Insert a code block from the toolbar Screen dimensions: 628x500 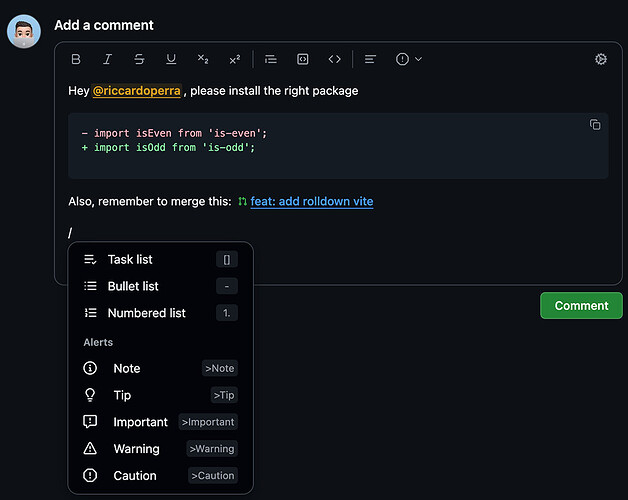tap(303, 59)
